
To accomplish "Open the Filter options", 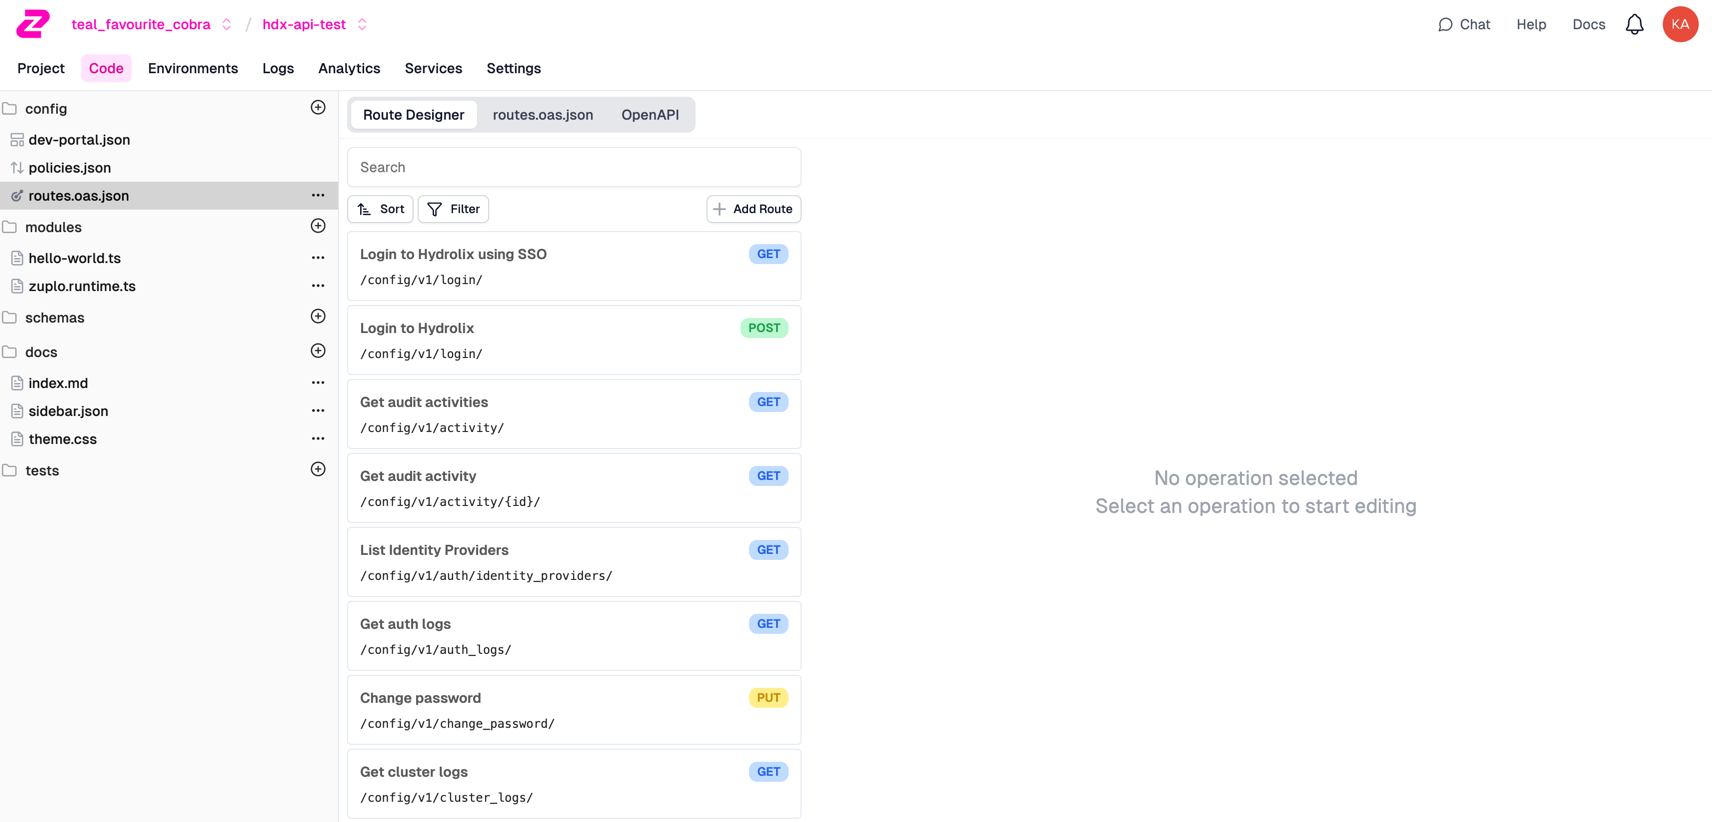I will point(453,209).
